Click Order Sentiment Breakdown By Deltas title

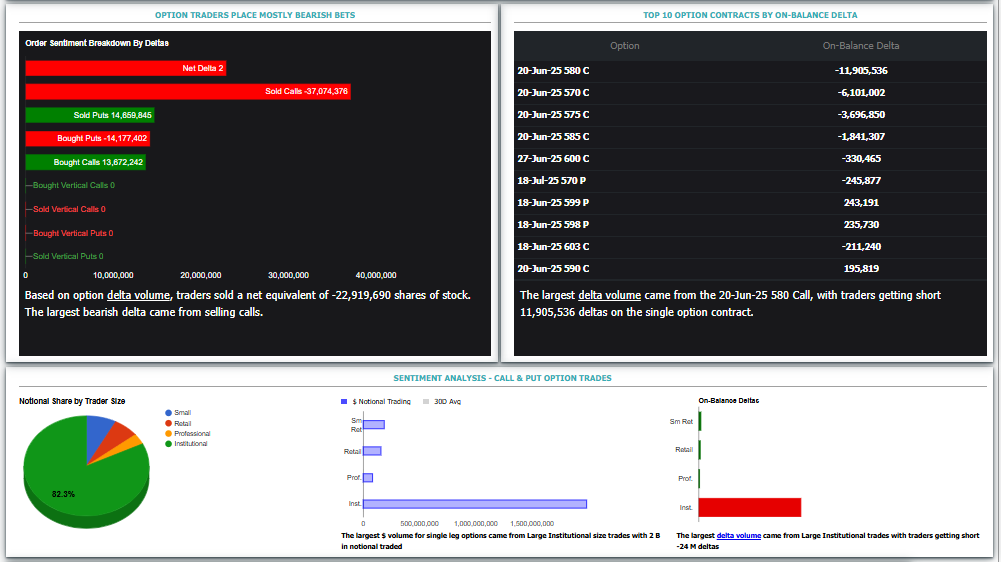[97, 43]
